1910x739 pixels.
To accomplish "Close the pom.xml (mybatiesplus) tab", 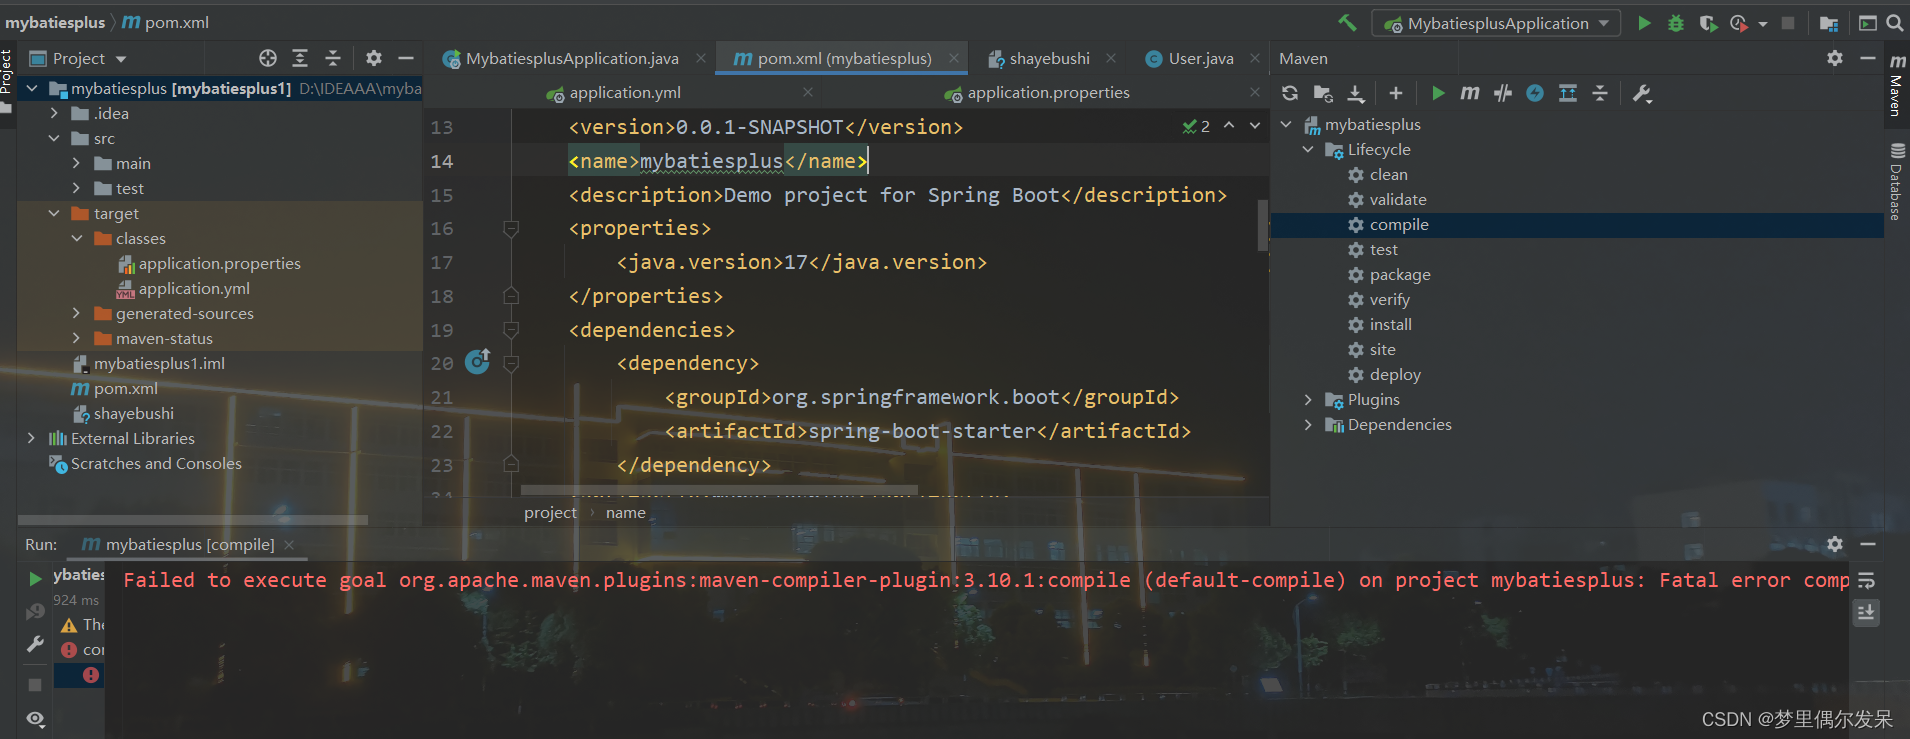I will (x=954, y=58).
